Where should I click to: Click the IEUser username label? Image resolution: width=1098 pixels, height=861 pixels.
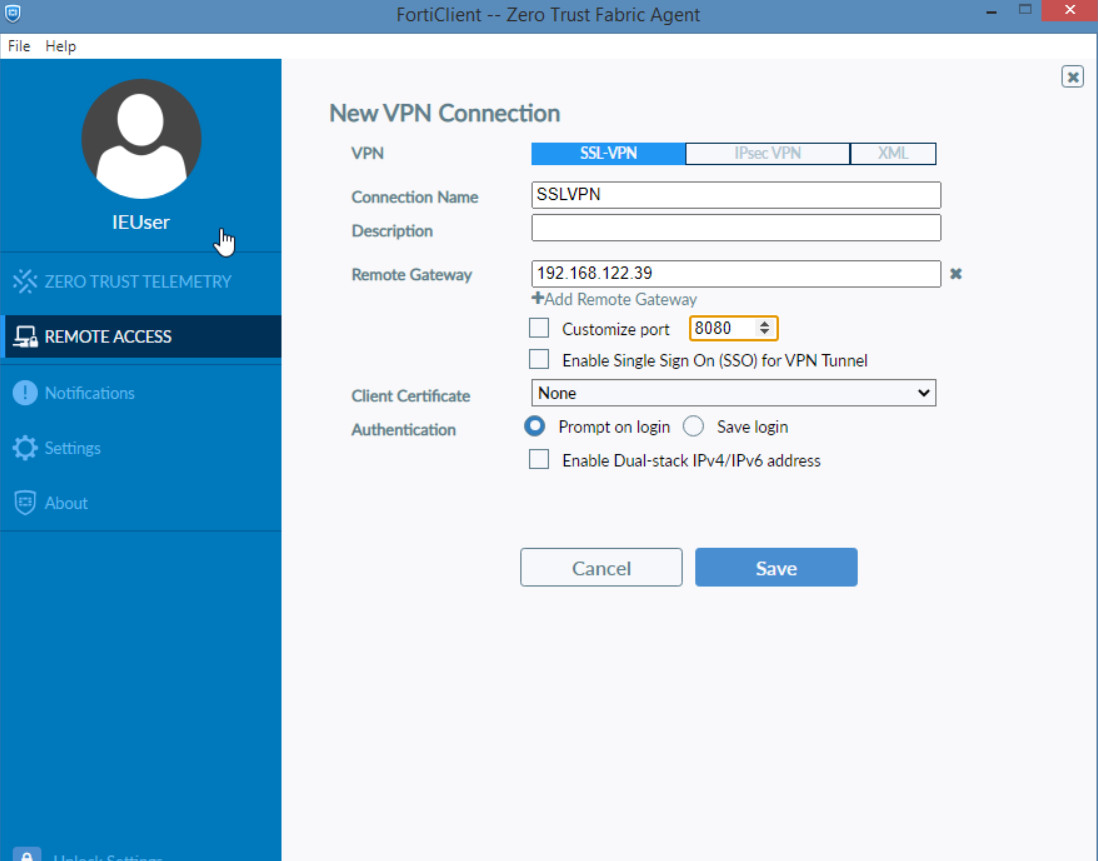point(141,222)
